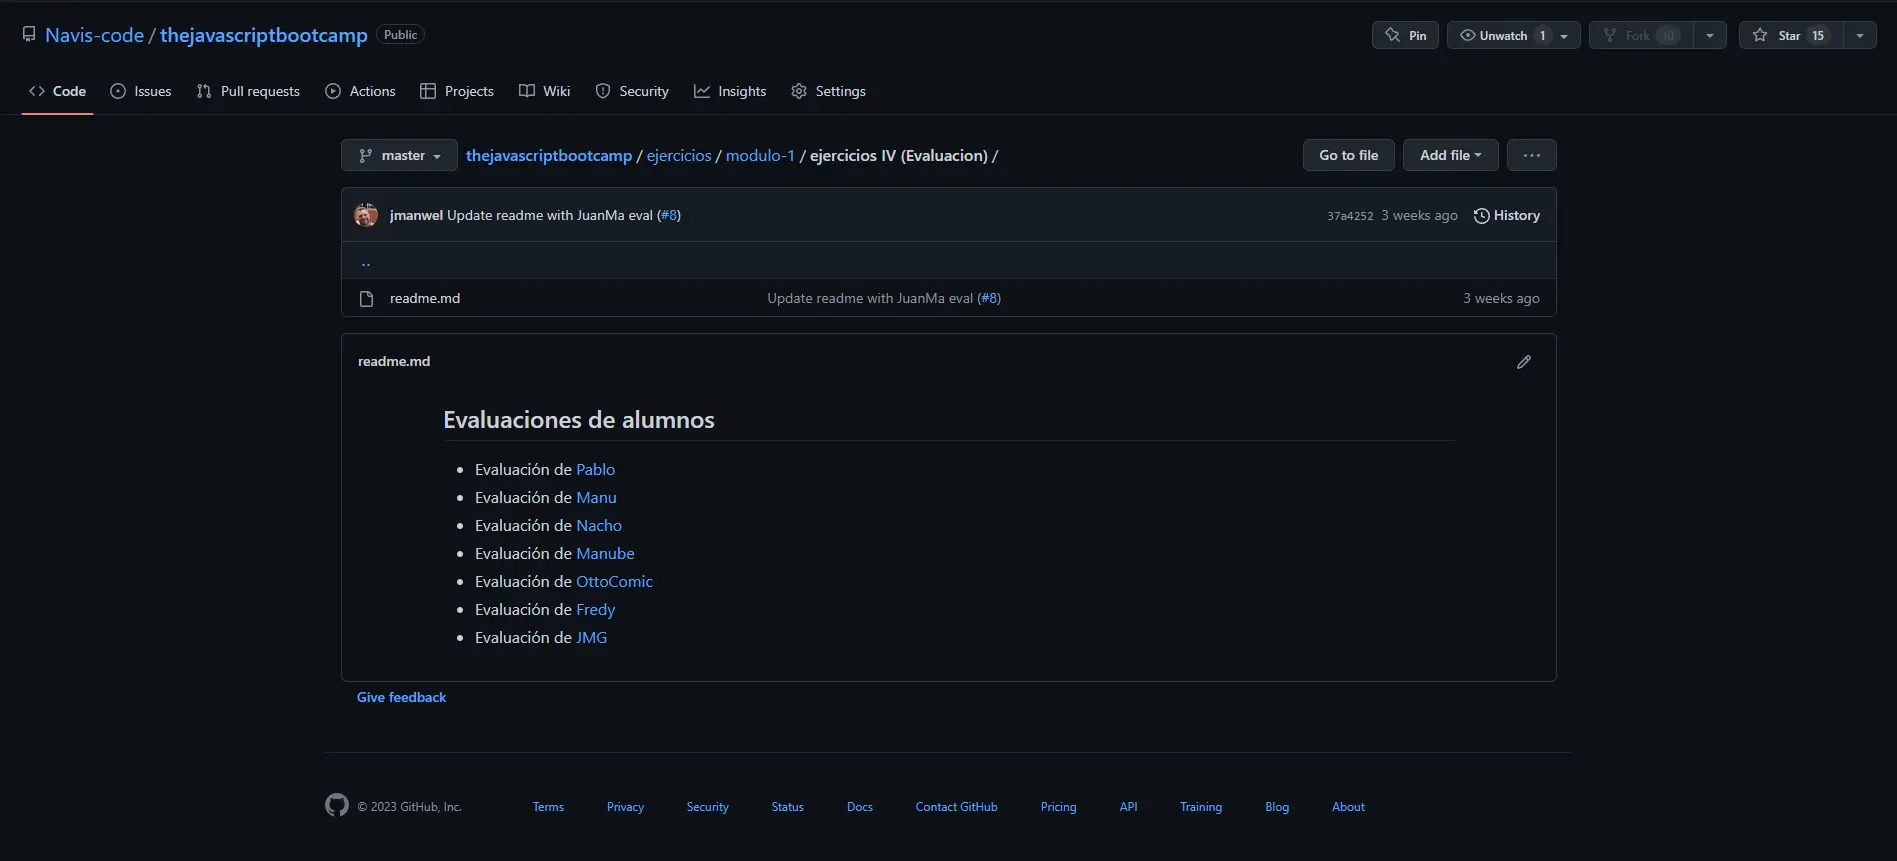Open Status in the footer
This screenshot has height=861, width=1897.
[x=787, y=807]
